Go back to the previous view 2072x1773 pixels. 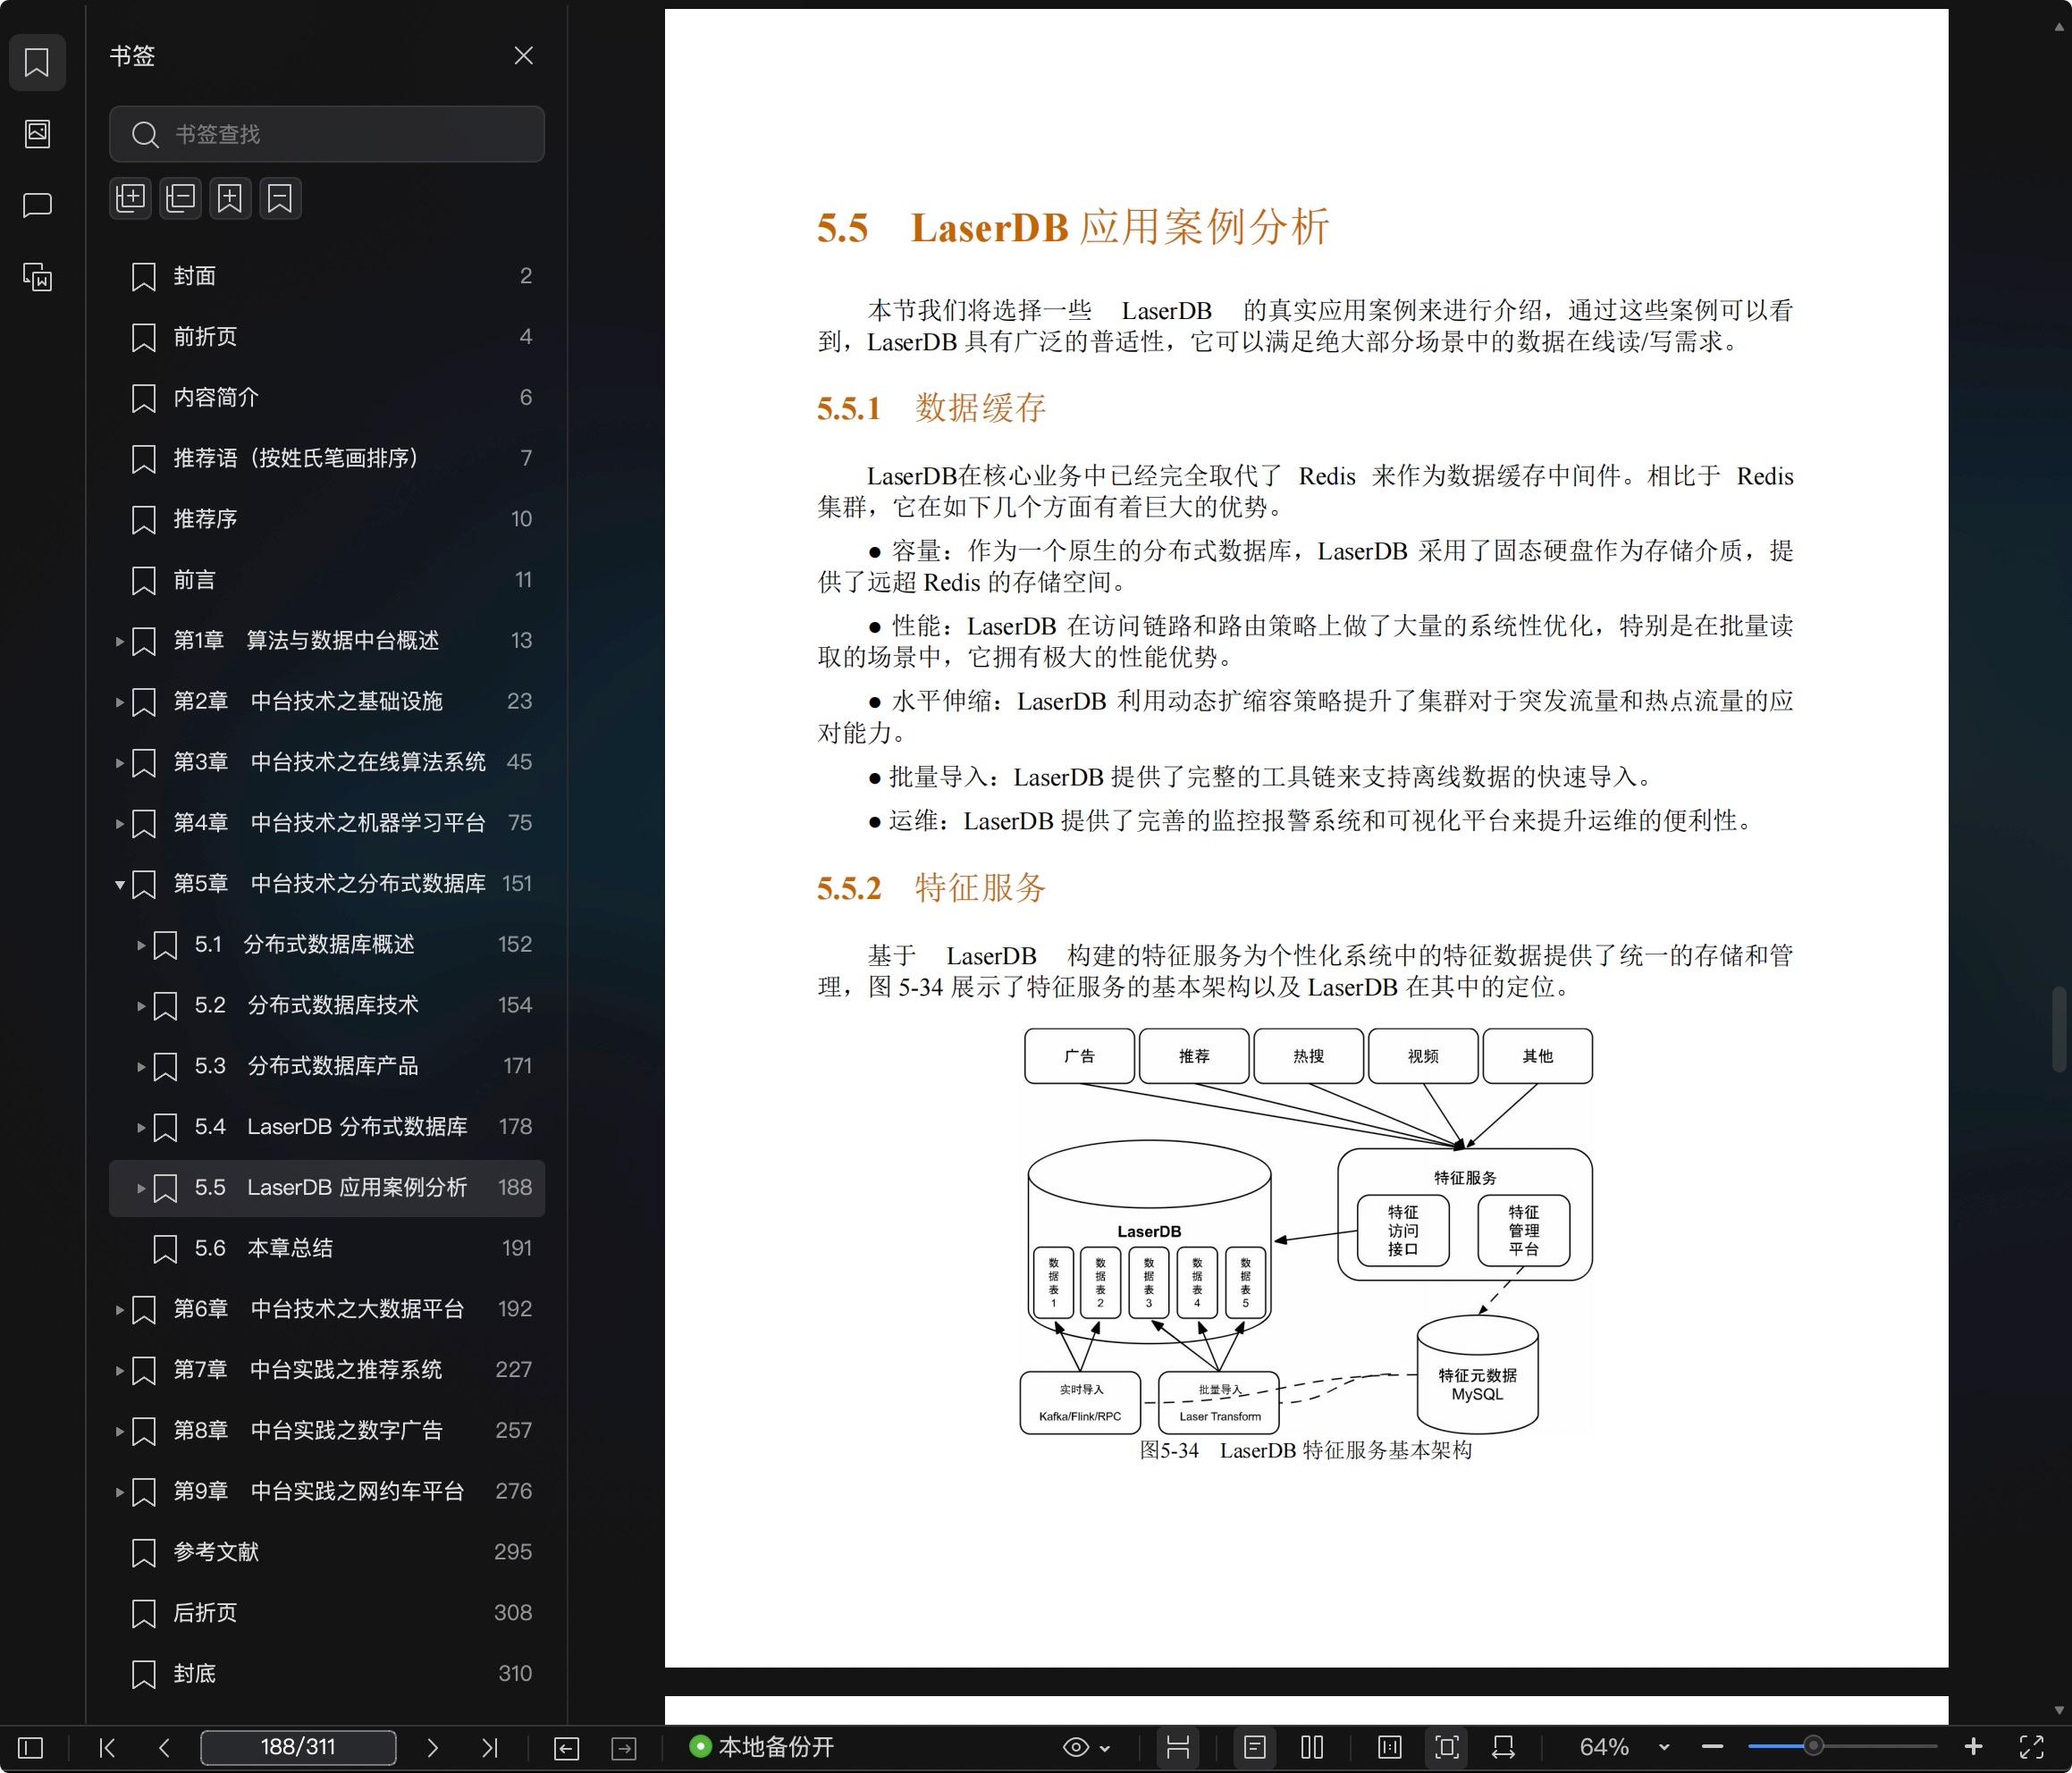566,1747
